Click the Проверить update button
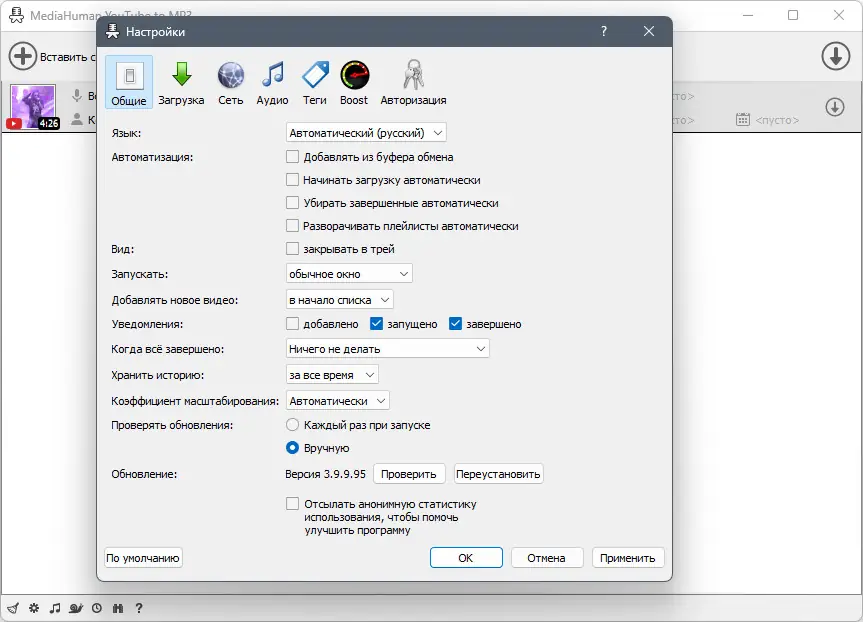The height and width of the screenshot is (622, 863). [409, 474]
